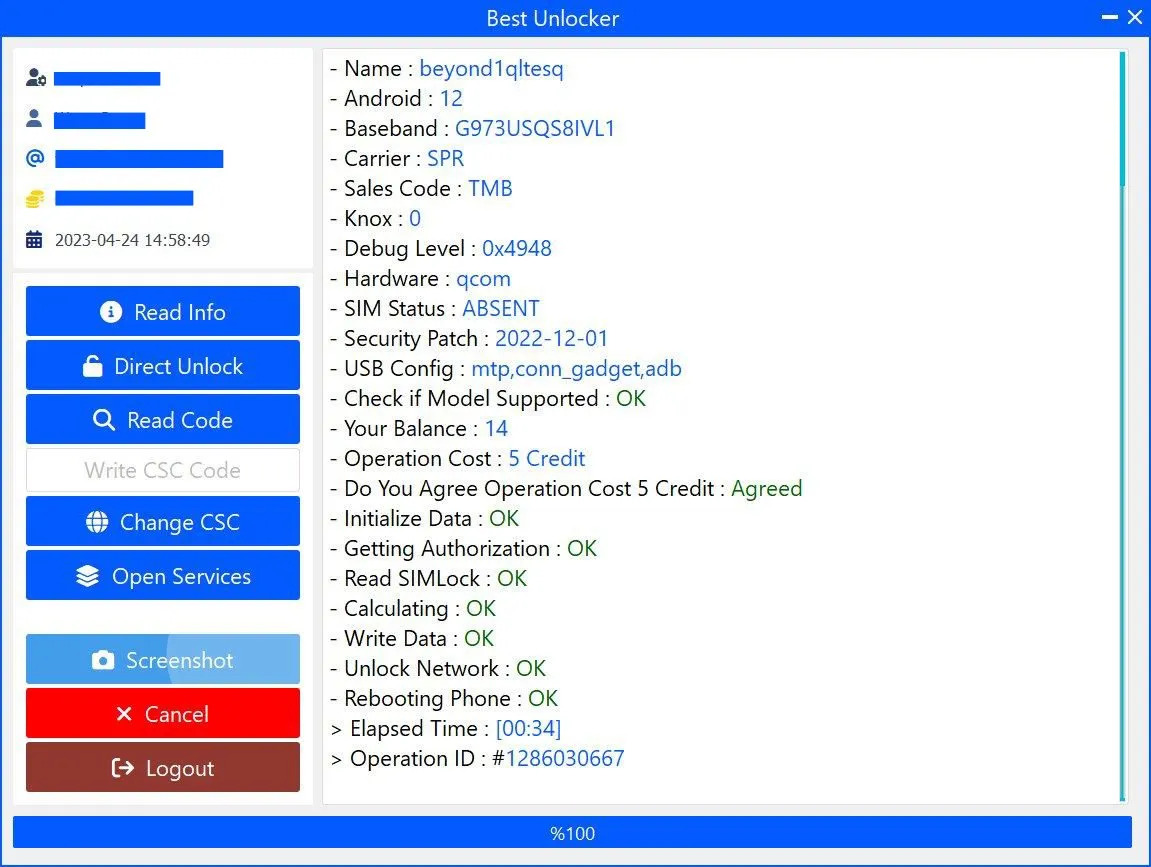
Task: Click the Read SIMLock : OK line
Action: click(x=428, y=578)
